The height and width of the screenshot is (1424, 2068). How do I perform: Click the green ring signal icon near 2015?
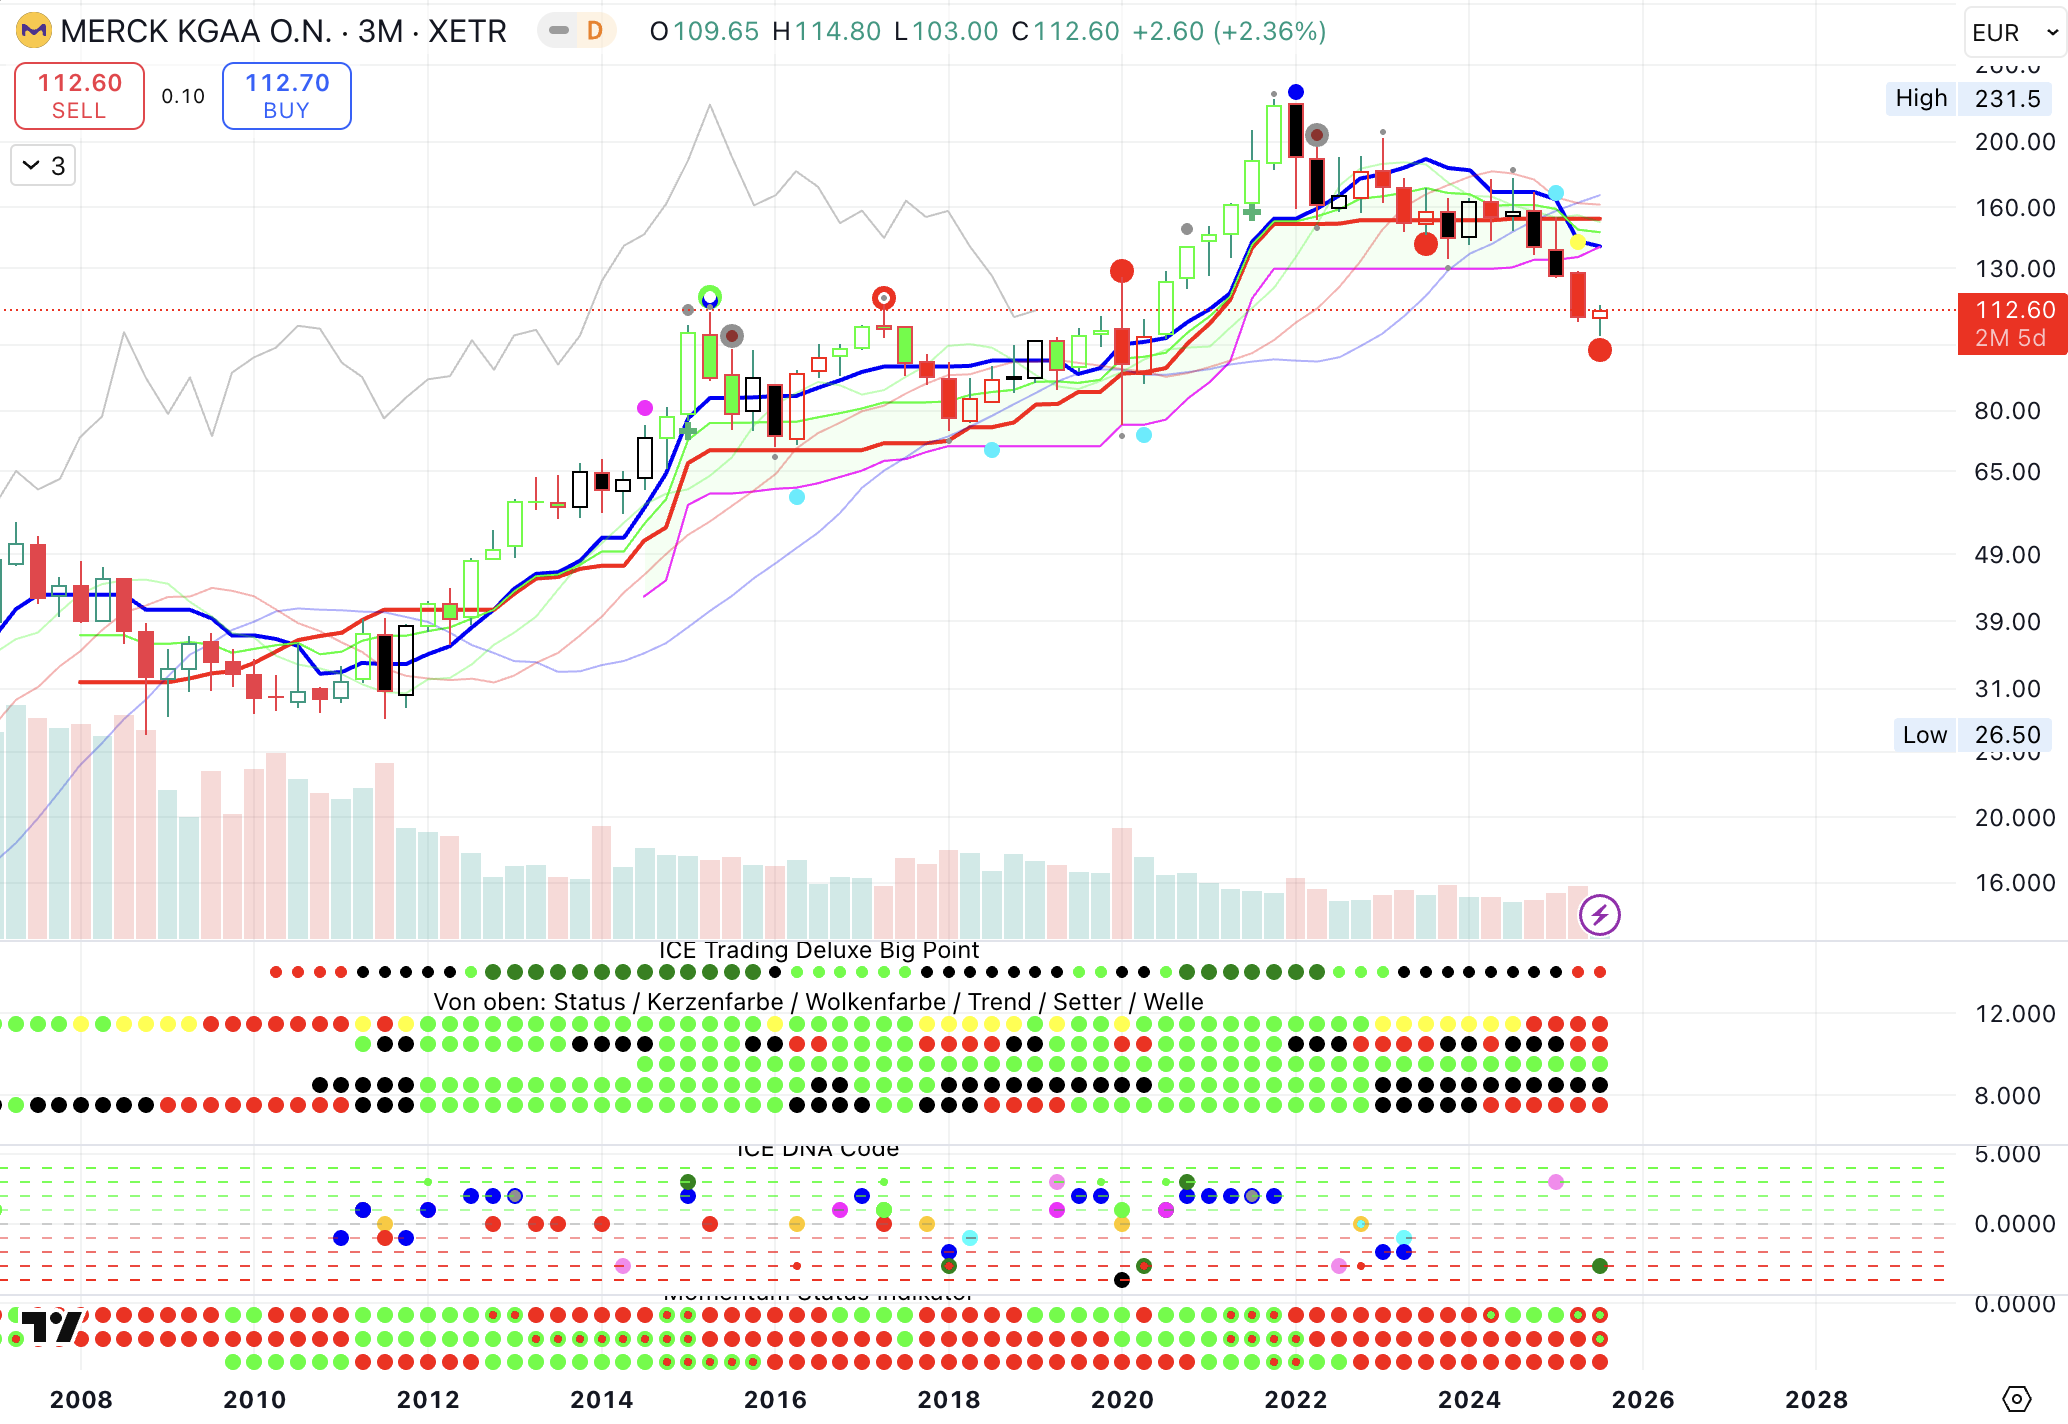click(x=709, y=296)
